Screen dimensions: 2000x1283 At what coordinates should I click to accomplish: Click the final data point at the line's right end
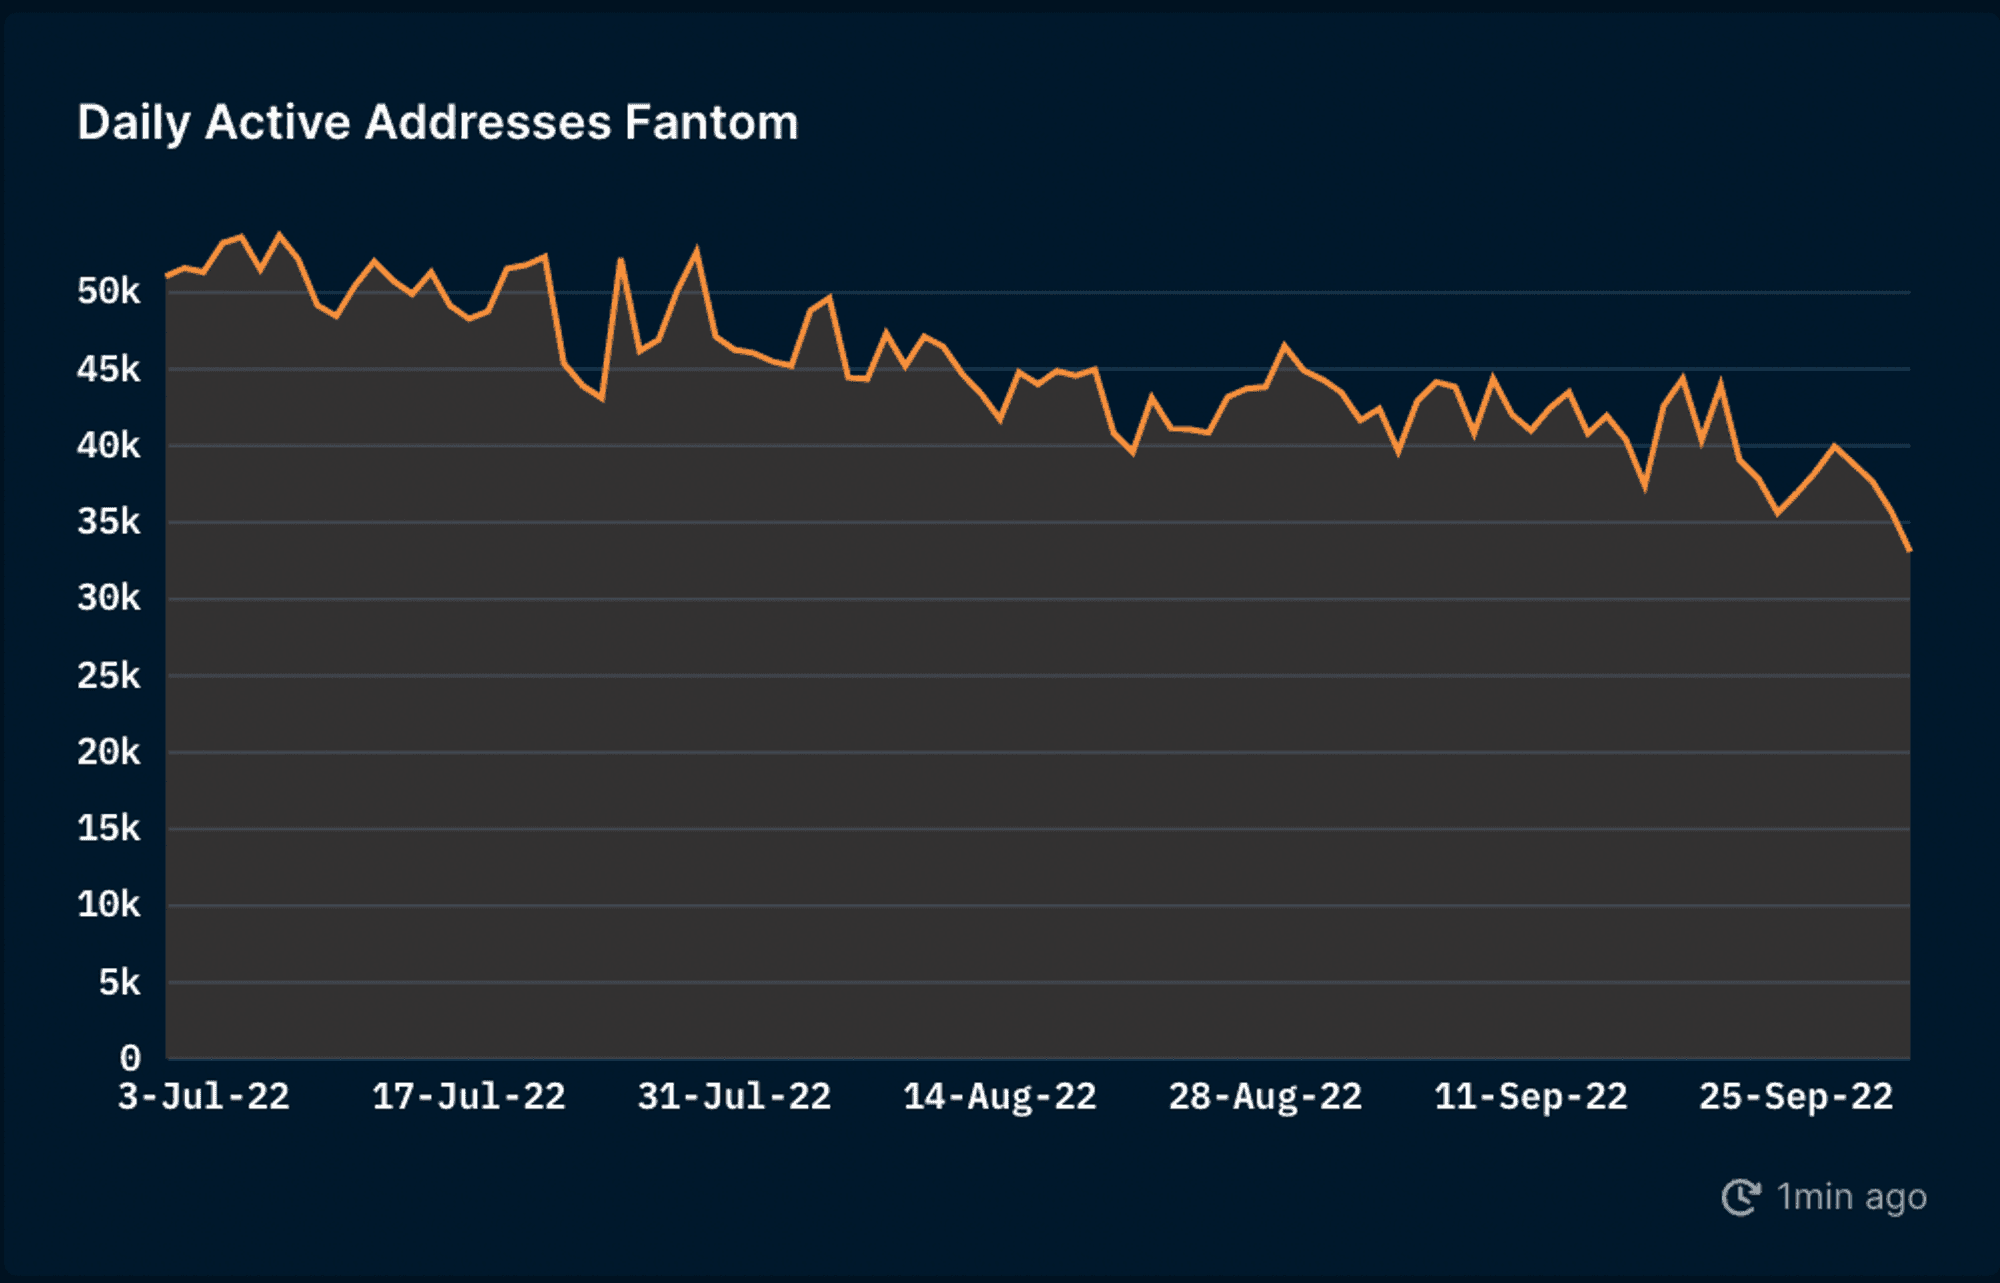point(1909,550)
